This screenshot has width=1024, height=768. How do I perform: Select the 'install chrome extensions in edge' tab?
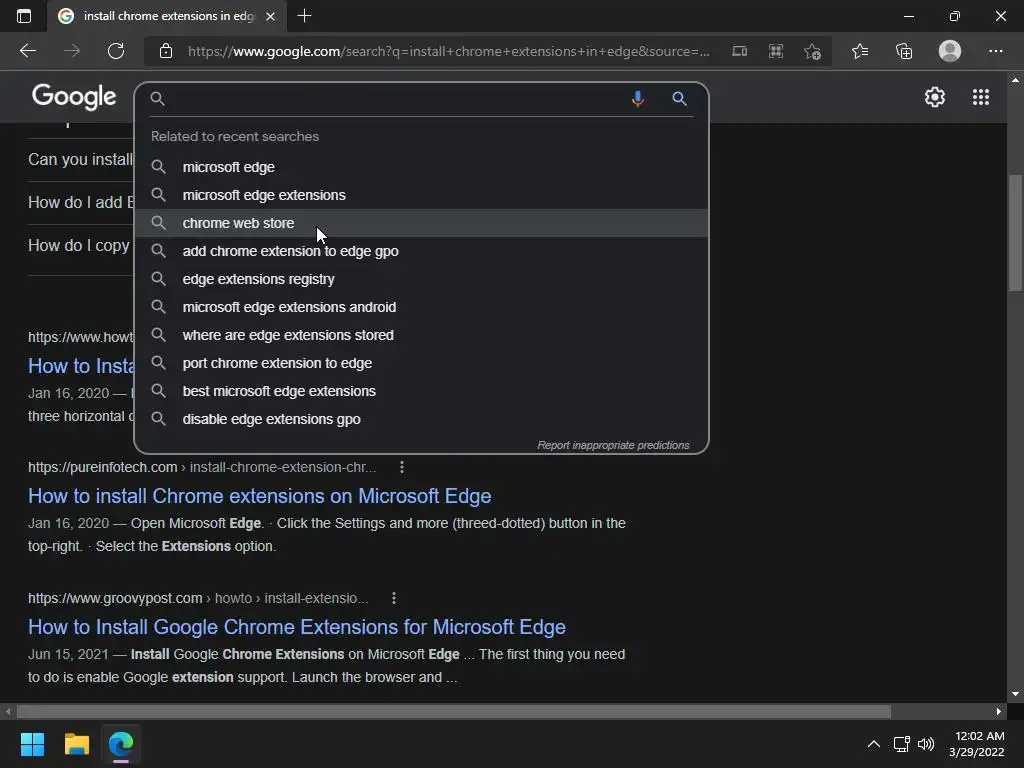166,16
